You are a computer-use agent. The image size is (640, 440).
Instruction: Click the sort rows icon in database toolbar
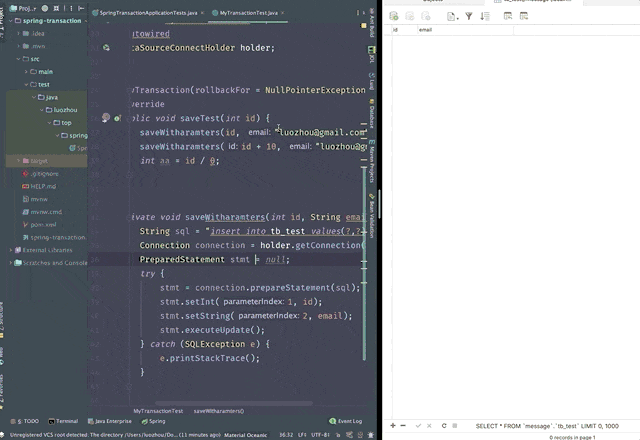click(x=484, y=16)
